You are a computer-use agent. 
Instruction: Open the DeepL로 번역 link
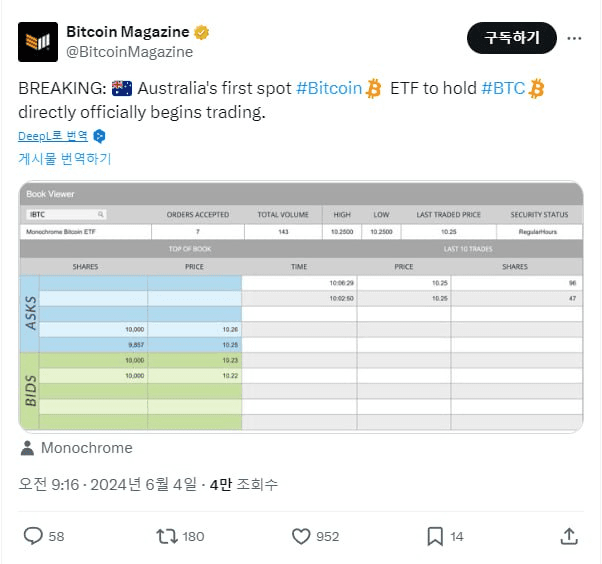click(x=53, y=136)
